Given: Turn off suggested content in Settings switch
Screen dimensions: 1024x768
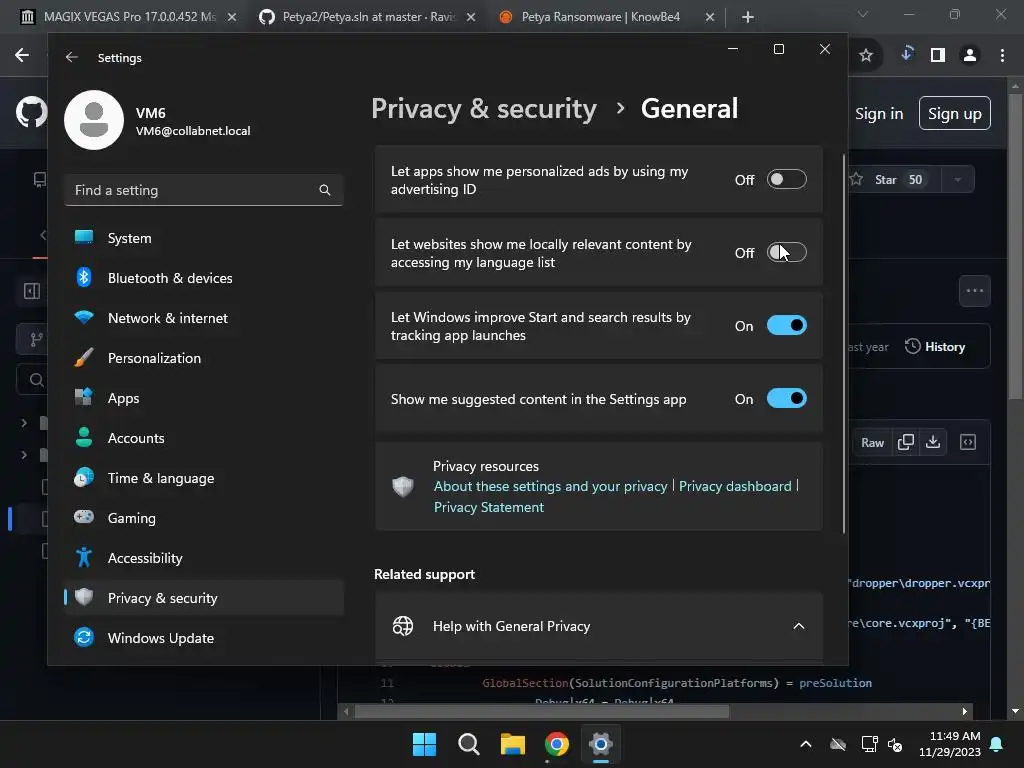Looking at the screenshot, I should click(x=786, y=398).
